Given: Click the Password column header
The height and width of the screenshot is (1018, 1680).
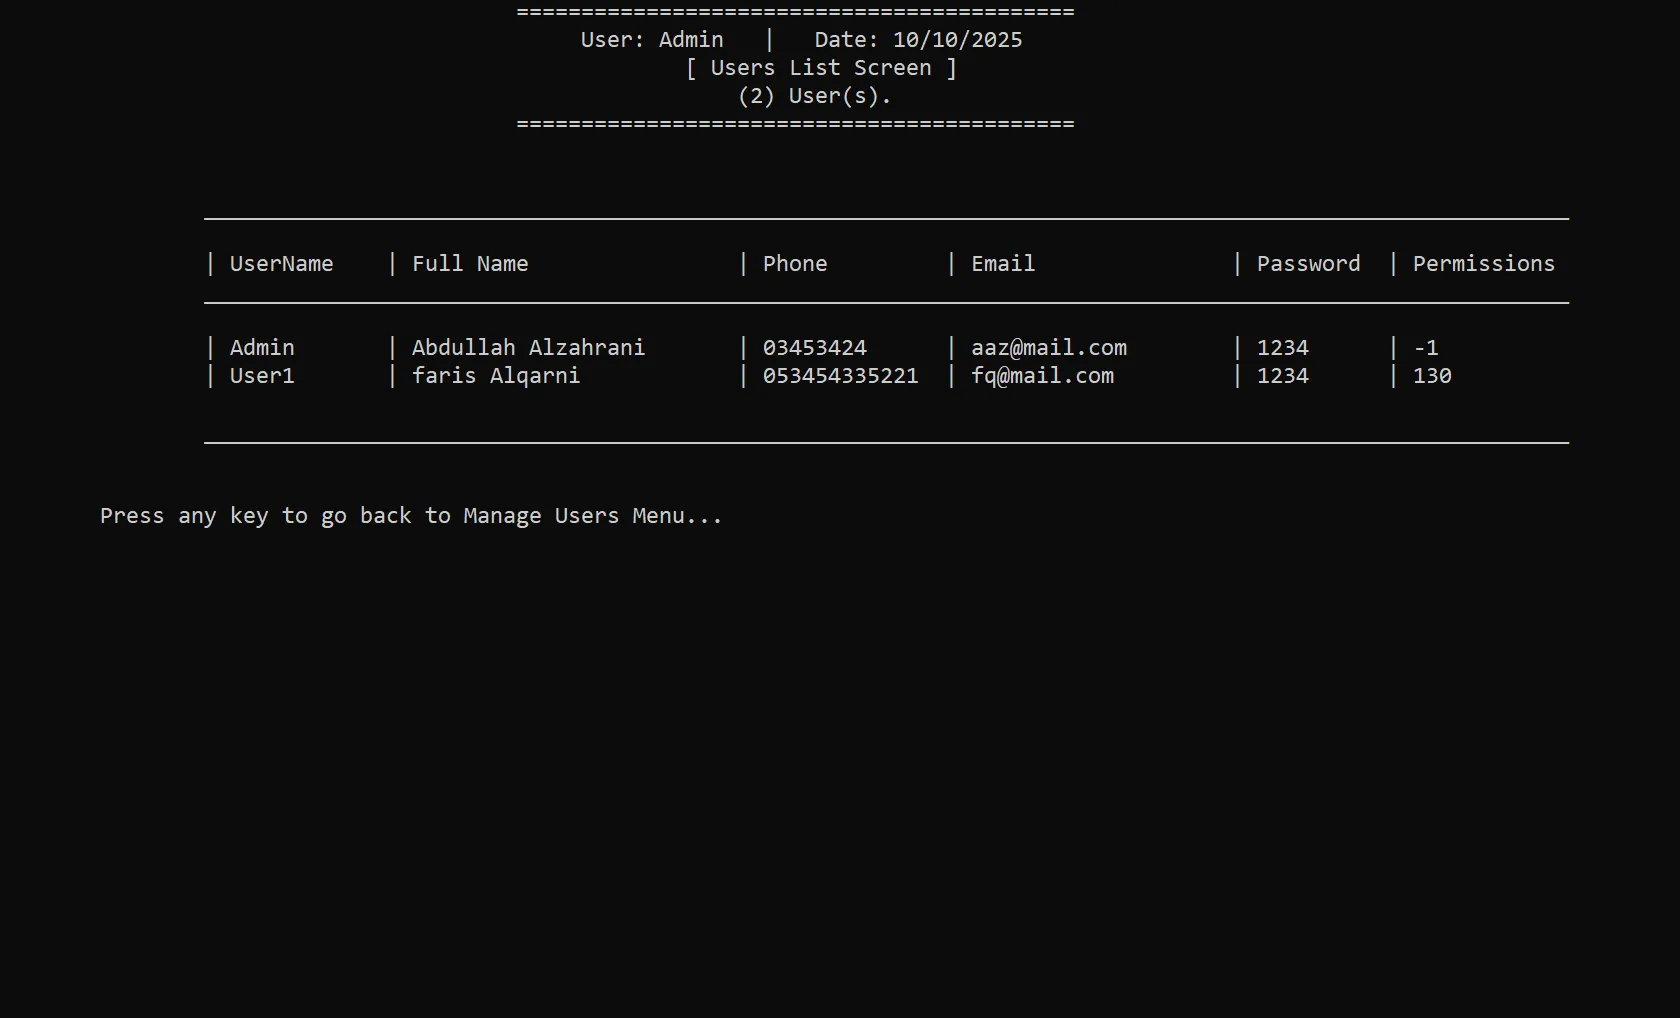Looking at the screenshot, I should coord(1308,264).
